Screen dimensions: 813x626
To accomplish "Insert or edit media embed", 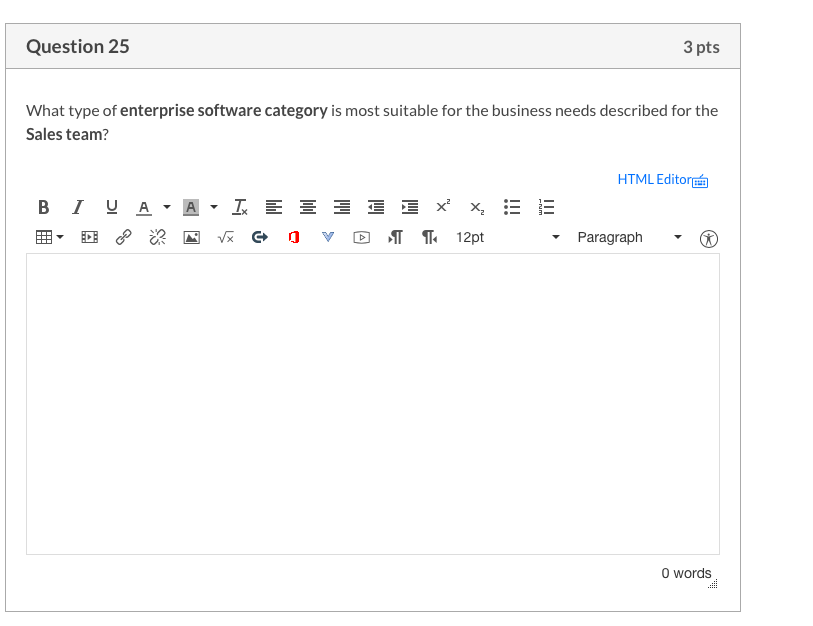I will pyautogui.click(x=90, y=238).
